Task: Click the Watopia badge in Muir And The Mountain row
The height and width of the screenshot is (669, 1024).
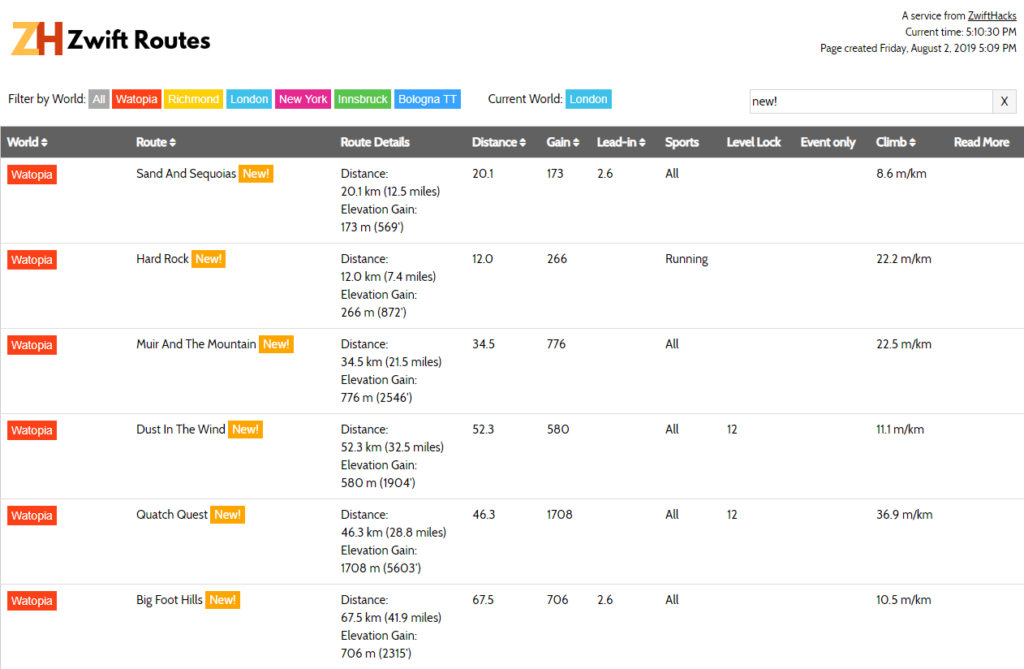Action: 32,345
